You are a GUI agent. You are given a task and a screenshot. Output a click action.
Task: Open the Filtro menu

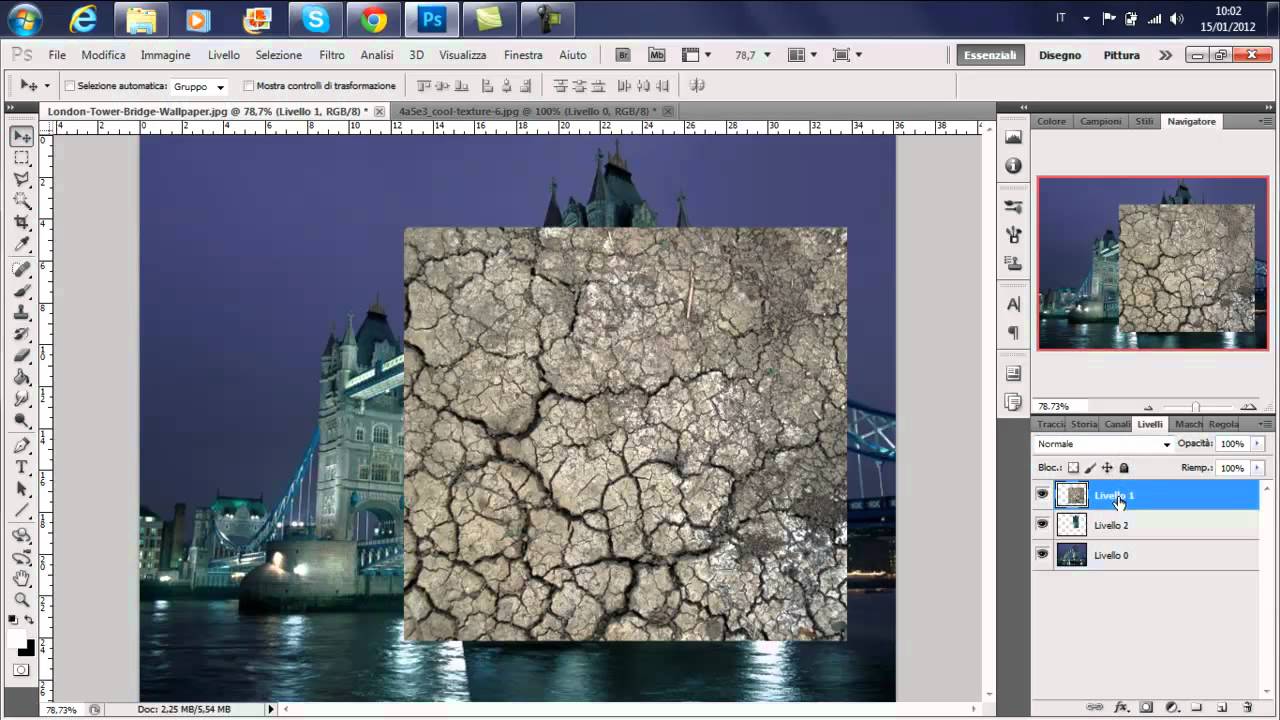(x=332, y=55)
